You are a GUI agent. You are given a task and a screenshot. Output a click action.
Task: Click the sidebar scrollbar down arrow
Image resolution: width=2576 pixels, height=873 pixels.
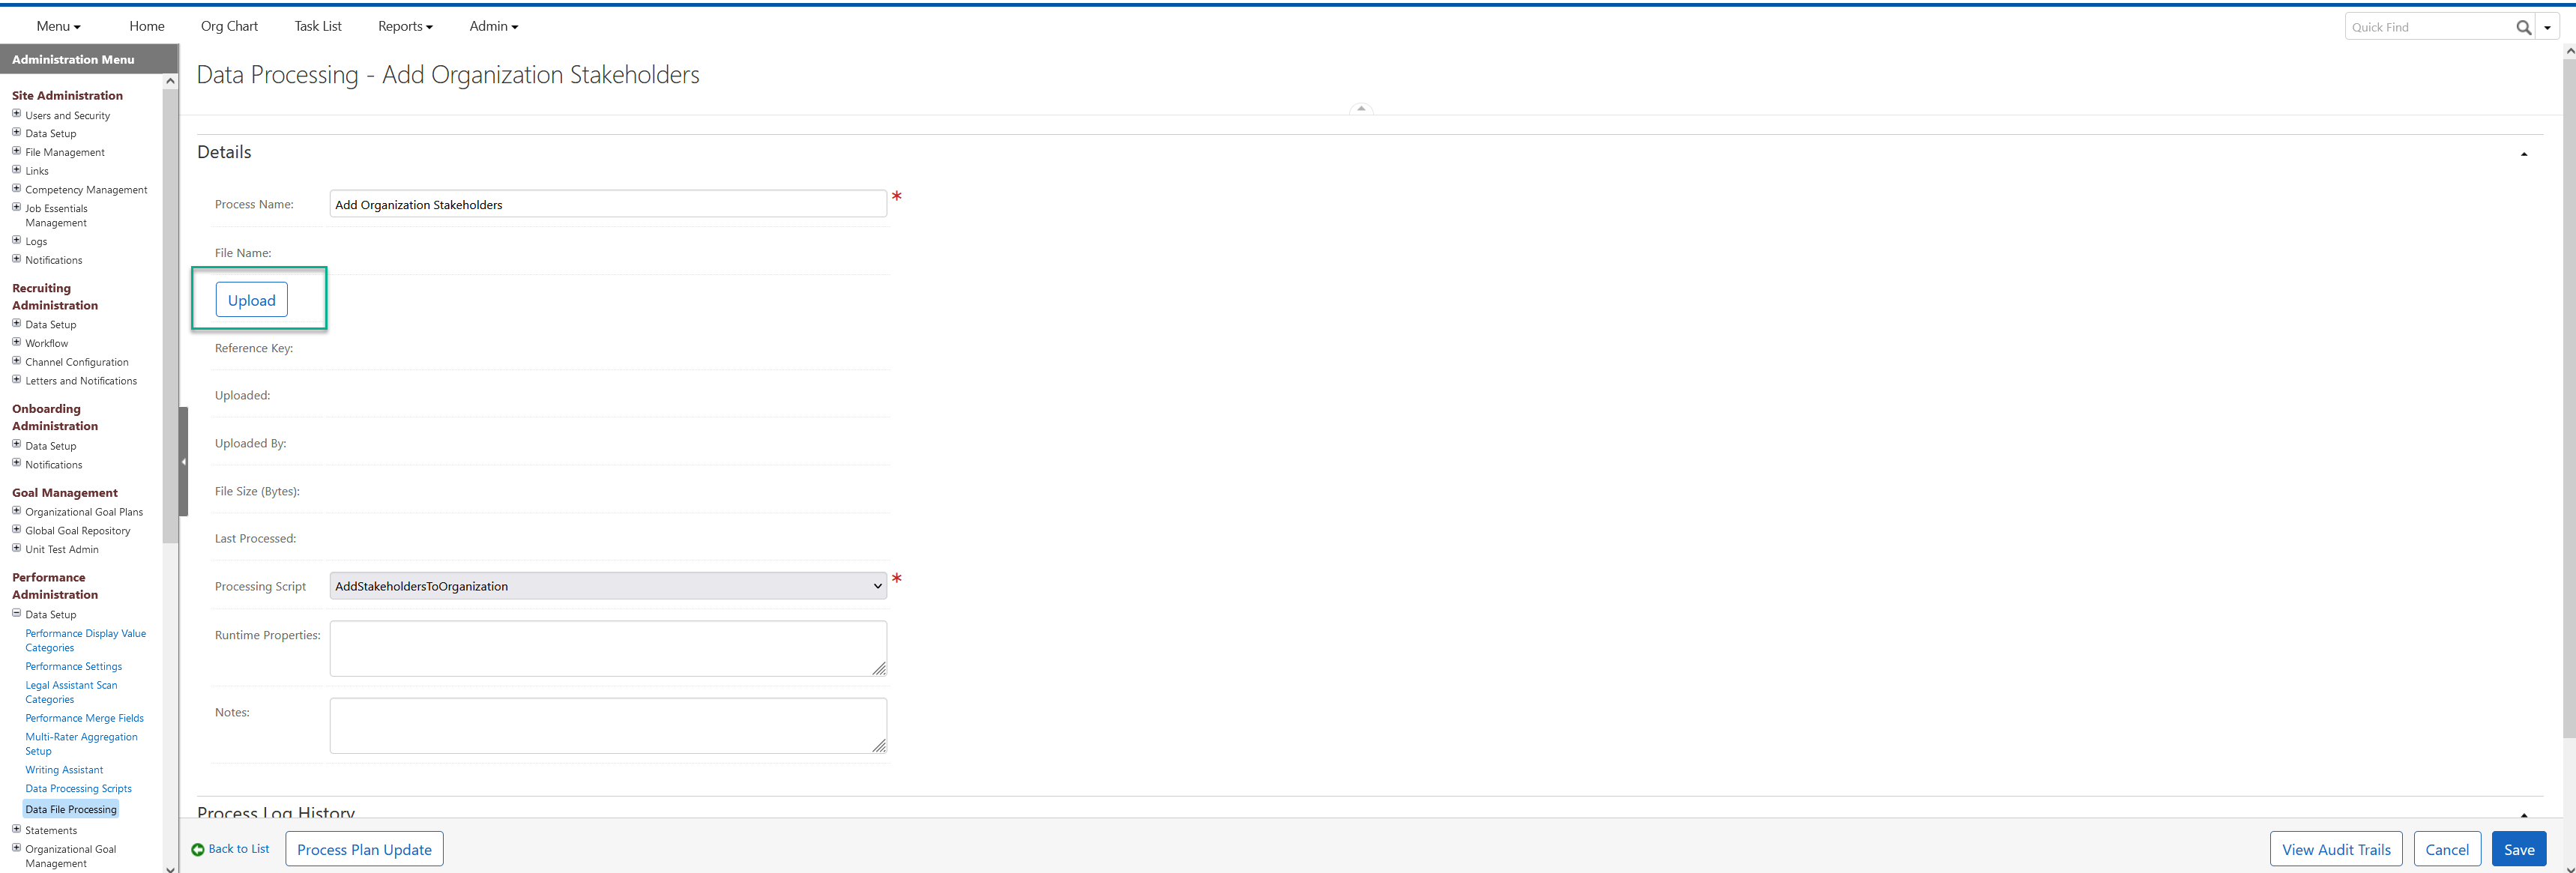click(x=170, y=868)
